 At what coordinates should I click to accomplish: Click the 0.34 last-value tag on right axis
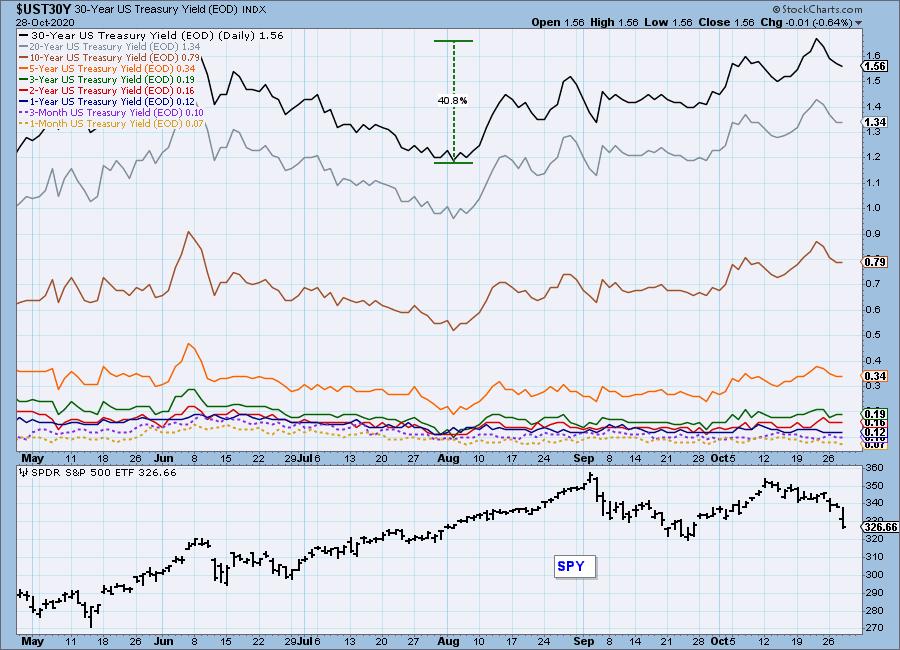point(875,376)
